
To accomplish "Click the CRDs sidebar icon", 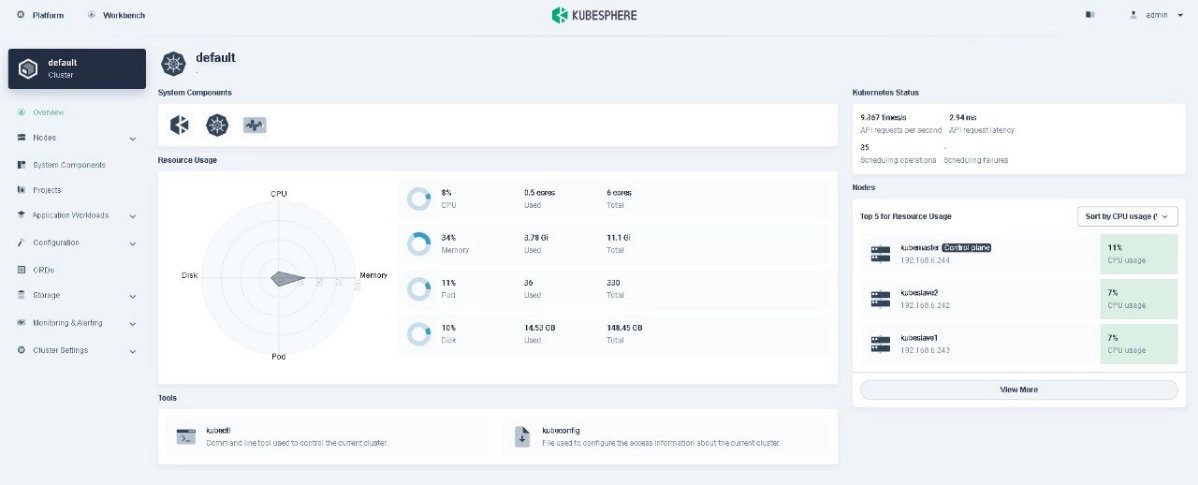I will click(21, 270).
